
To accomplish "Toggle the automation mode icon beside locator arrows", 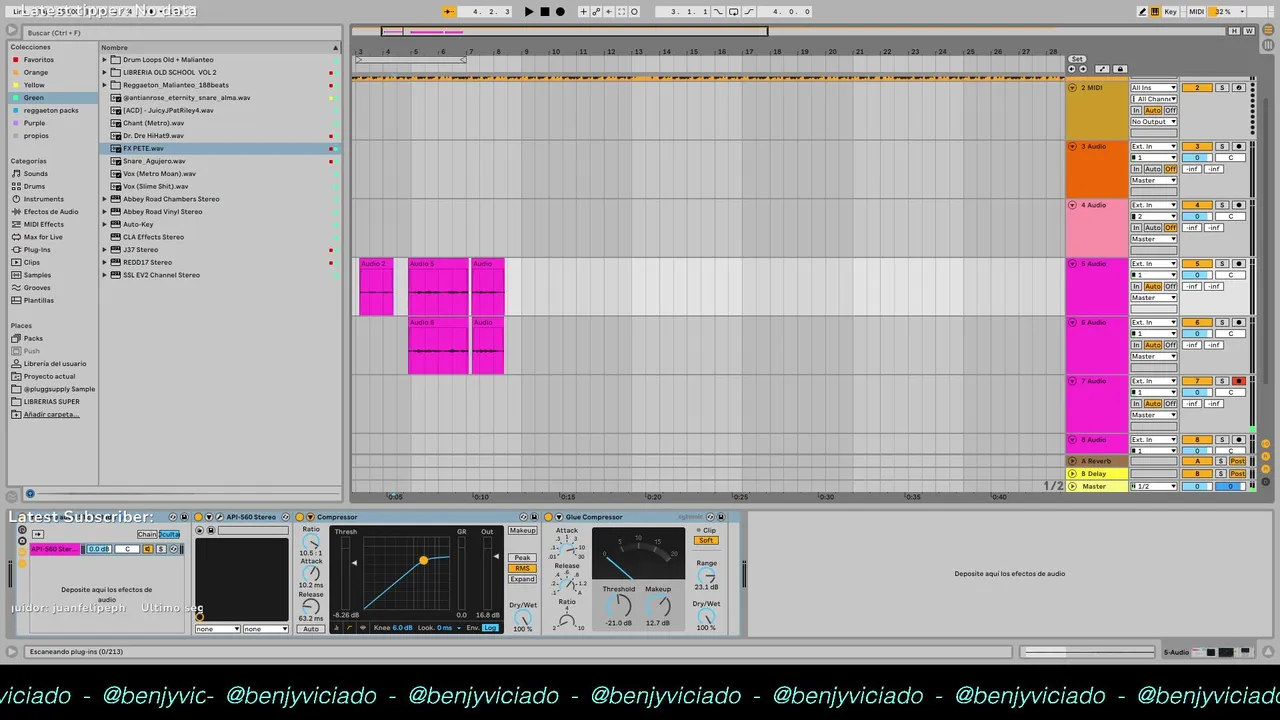I will point(1102,69).
